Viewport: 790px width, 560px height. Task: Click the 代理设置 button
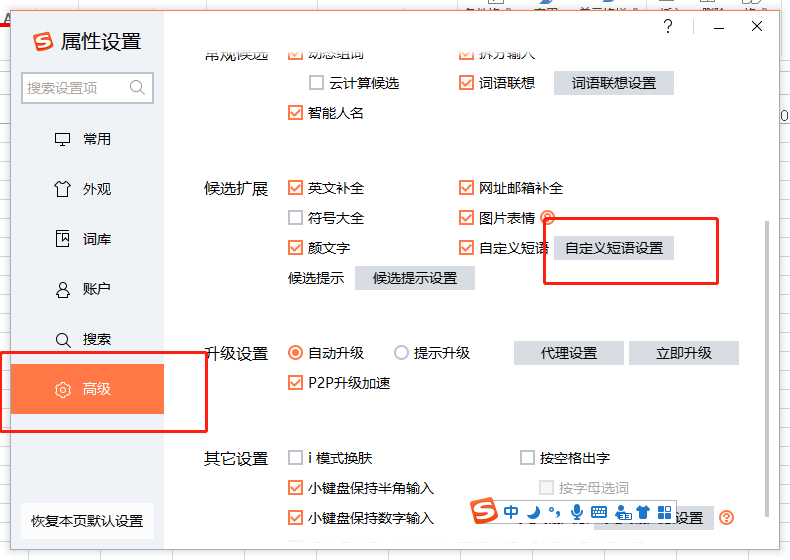tap(569, 353)
